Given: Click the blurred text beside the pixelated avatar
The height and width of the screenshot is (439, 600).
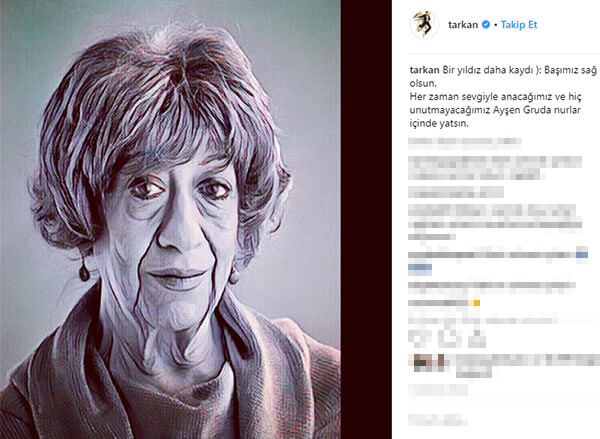Looking at the screenshot, I should [x=527, y=364].
